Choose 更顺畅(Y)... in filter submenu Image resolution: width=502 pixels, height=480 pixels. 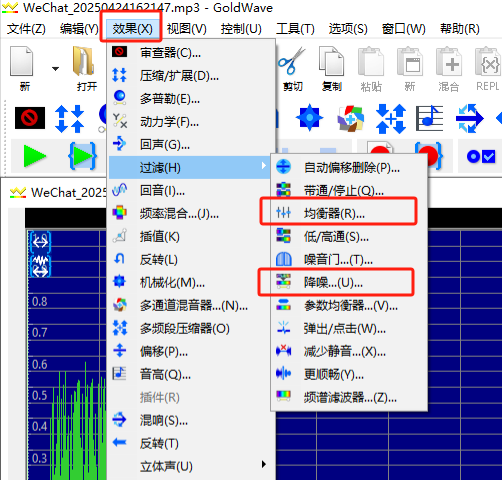349,375
